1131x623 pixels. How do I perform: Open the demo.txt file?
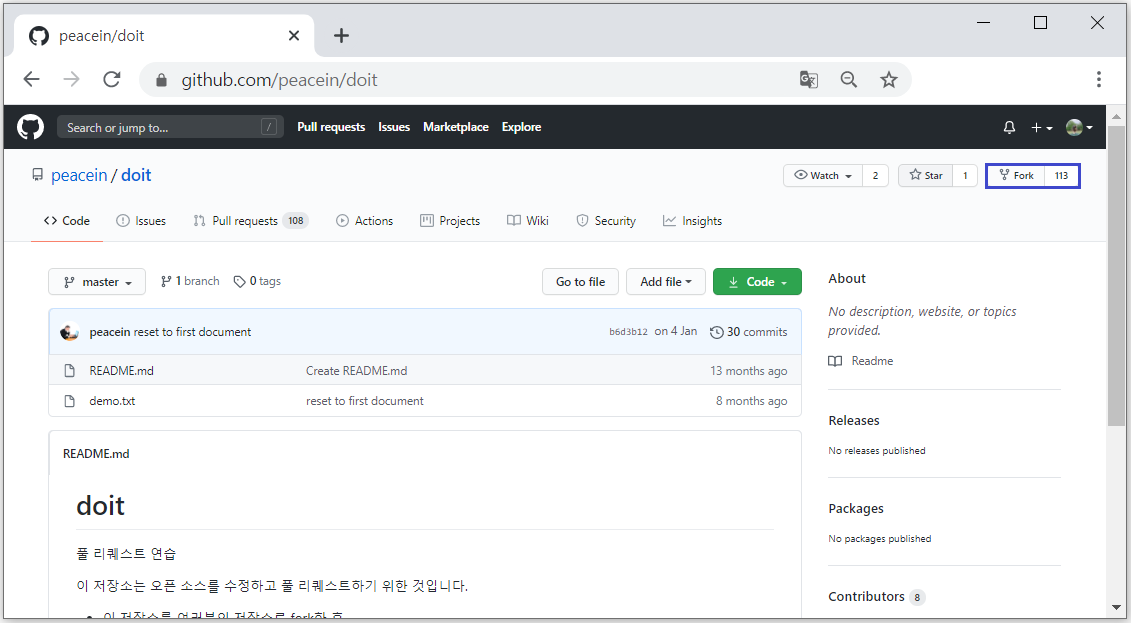[113, 401]
